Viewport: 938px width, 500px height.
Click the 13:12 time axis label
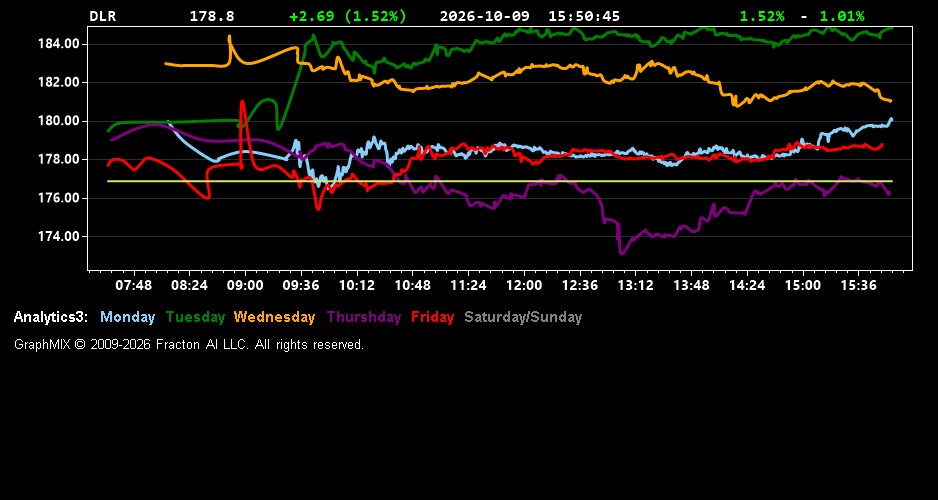(x=635, y=286)
